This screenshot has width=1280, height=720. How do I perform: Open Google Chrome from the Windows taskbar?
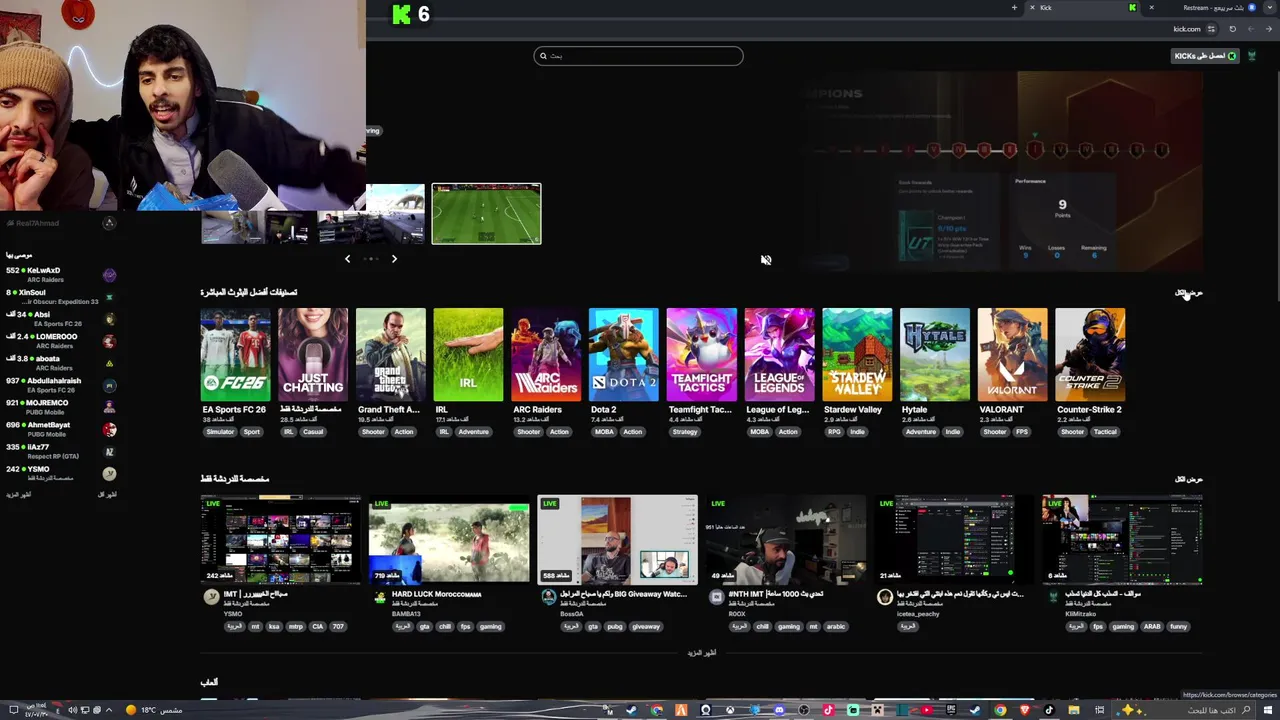pos(1000,710)
